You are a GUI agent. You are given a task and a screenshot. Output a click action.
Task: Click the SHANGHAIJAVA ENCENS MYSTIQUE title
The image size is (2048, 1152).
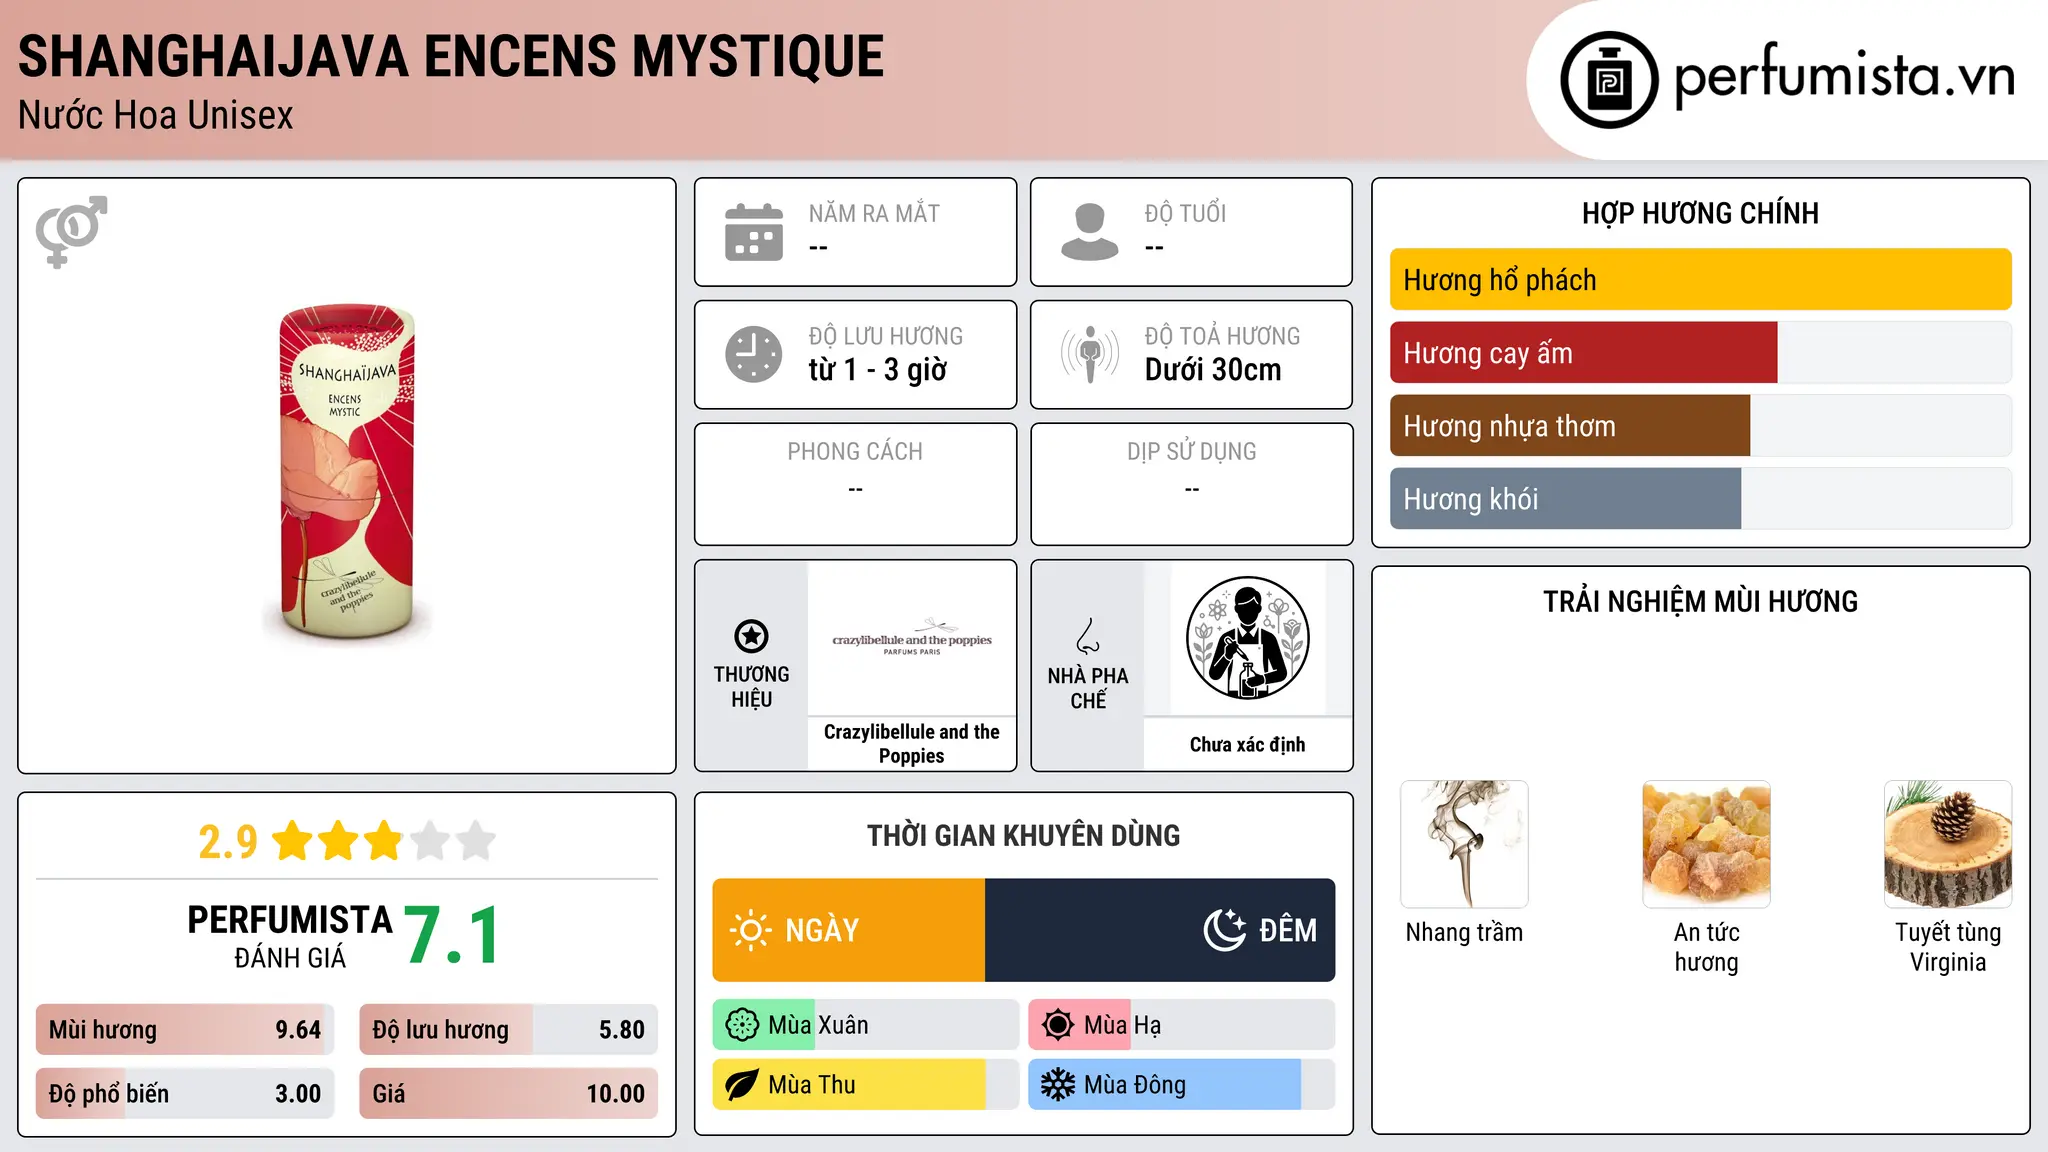click(451, 56)
